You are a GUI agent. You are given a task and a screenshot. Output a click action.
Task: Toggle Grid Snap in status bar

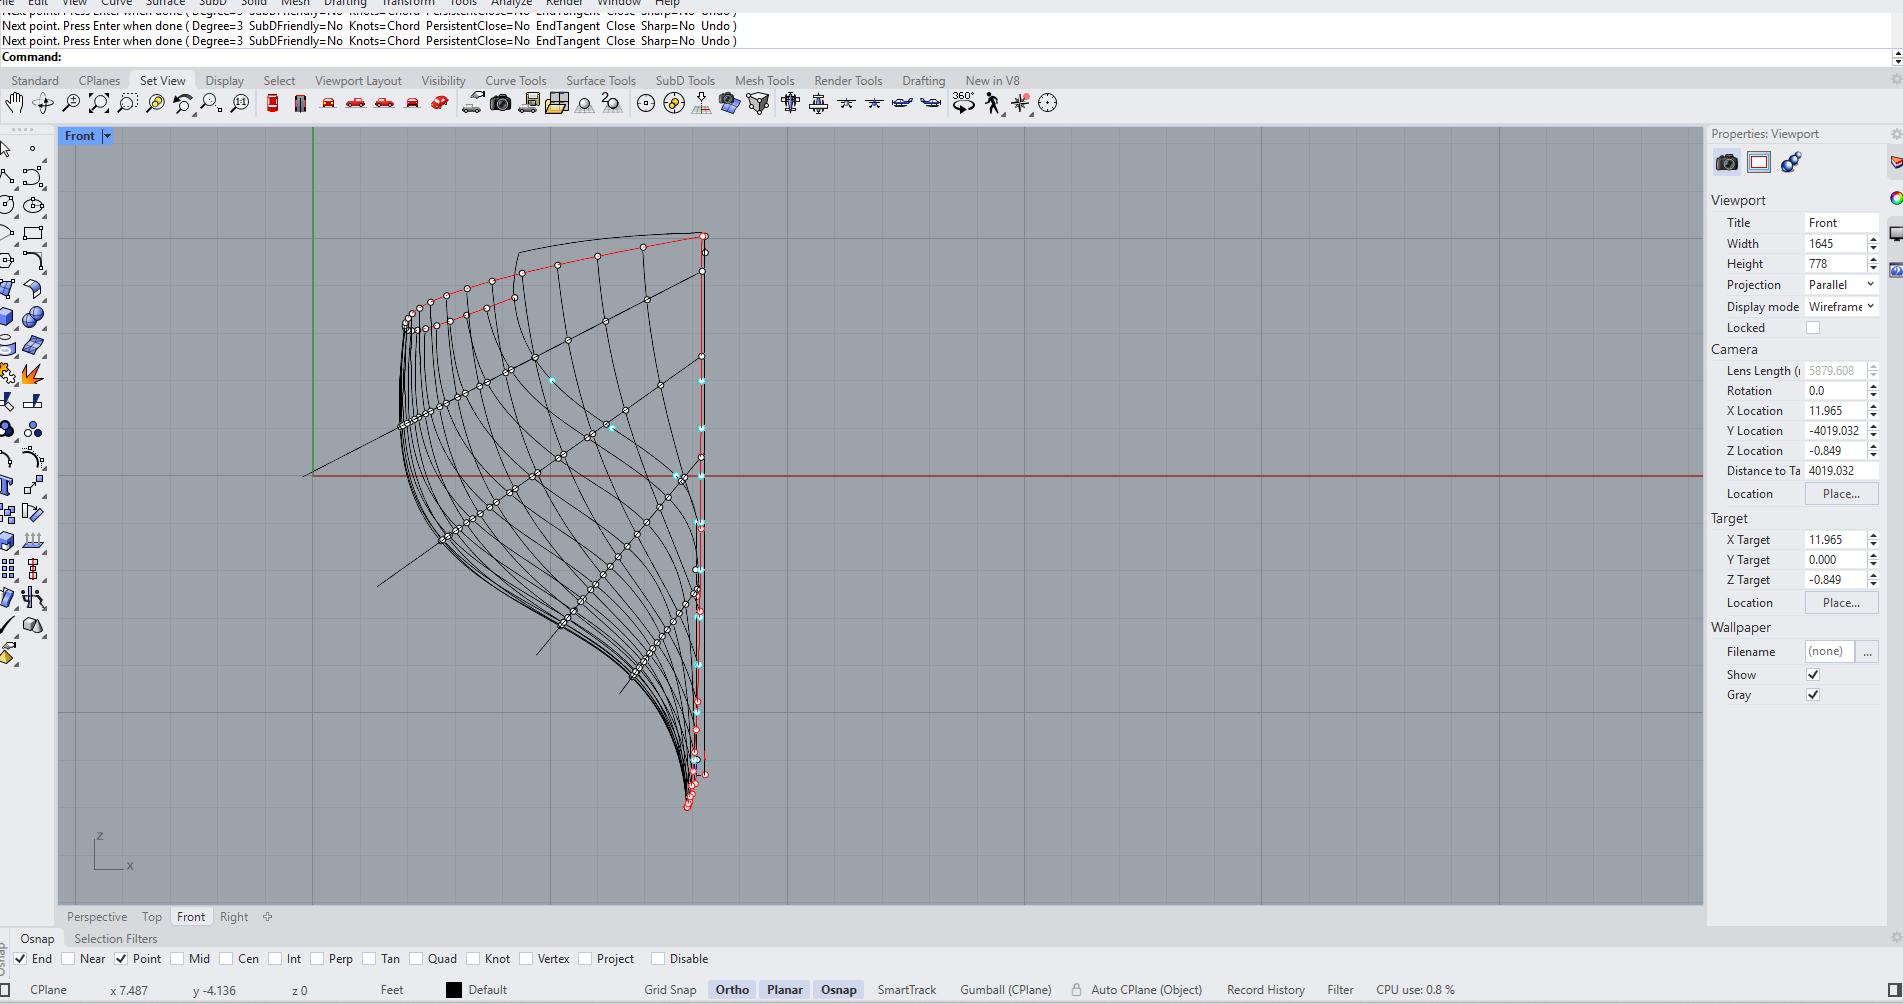click(x=669, y=990)
